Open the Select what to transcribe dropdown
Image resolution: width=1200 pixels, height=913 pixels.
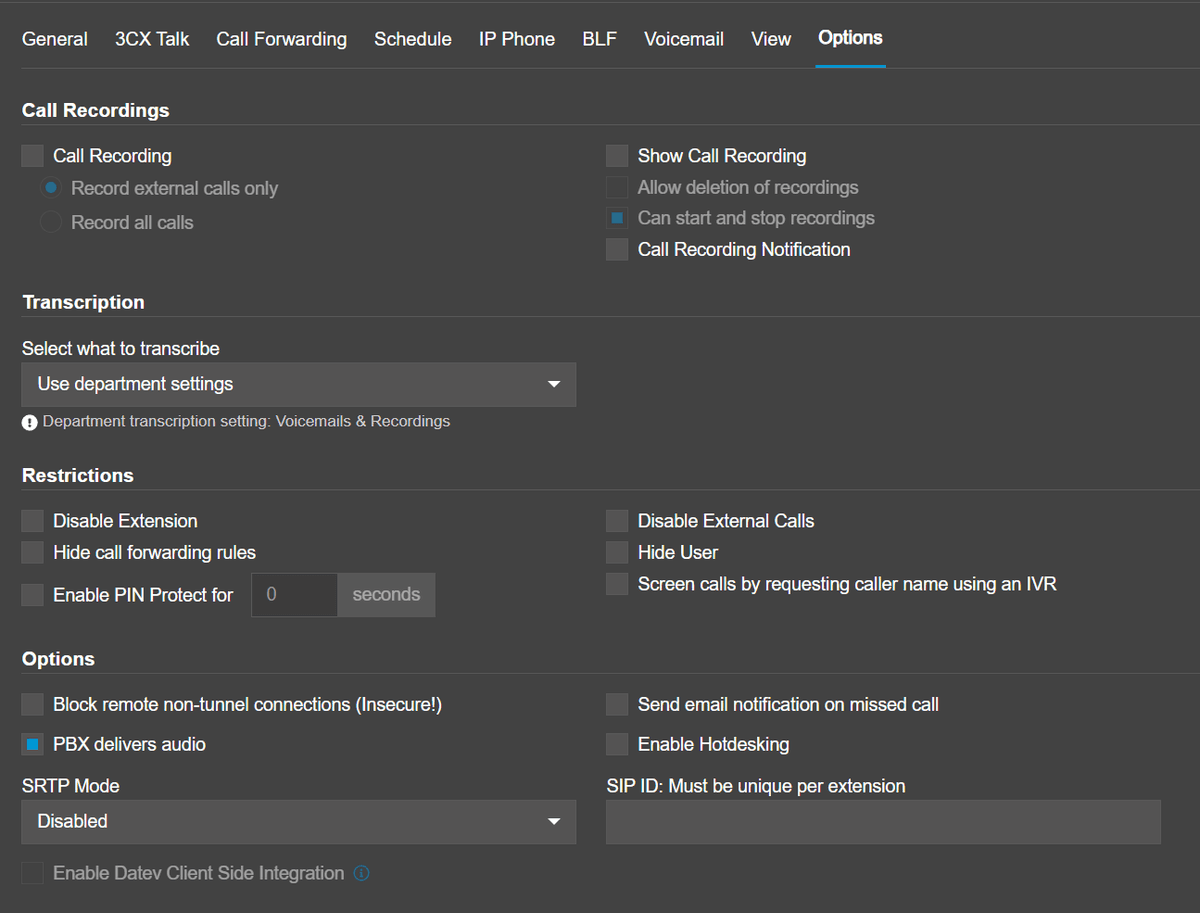(x=299, y=384)
